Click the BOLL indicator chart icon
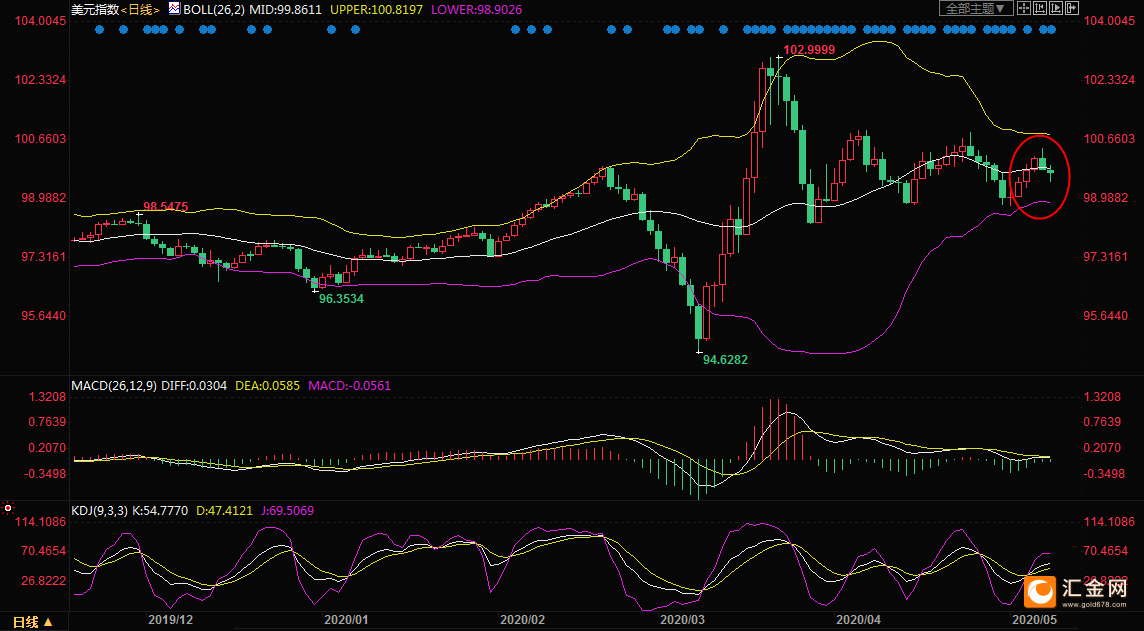1144x631 pixels. (x=175, y=9)
